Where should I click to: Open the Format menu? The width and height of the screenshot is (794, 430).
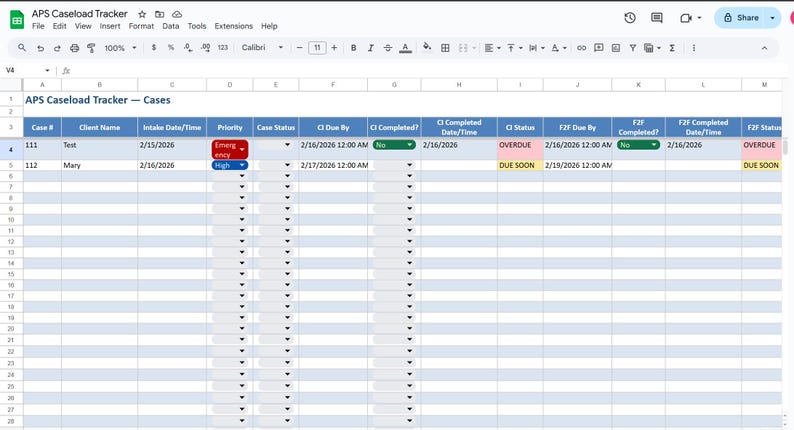coord(141,26)
